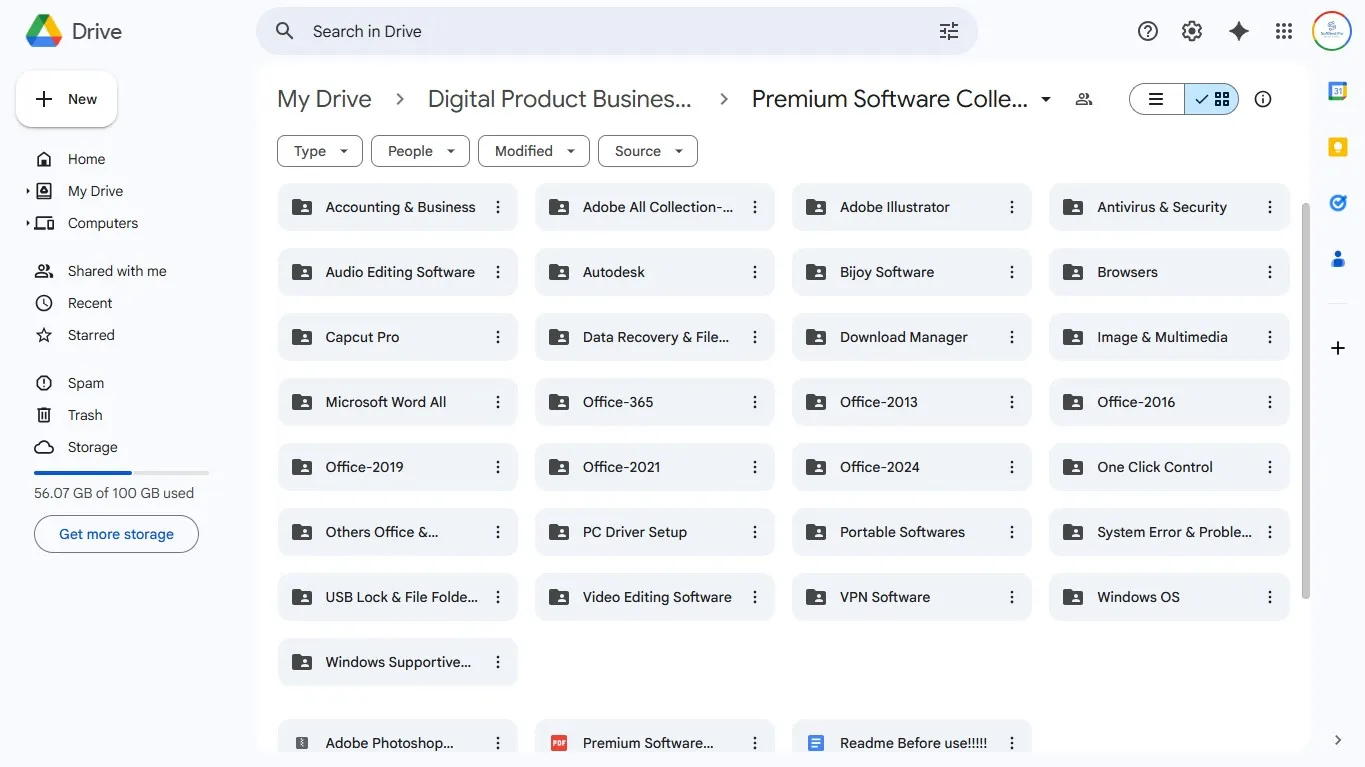Image resolution: width=1365 pixels, height=767 pixels.
Task: Open options for the Capcut Pro folder
Action: (497, 337)
